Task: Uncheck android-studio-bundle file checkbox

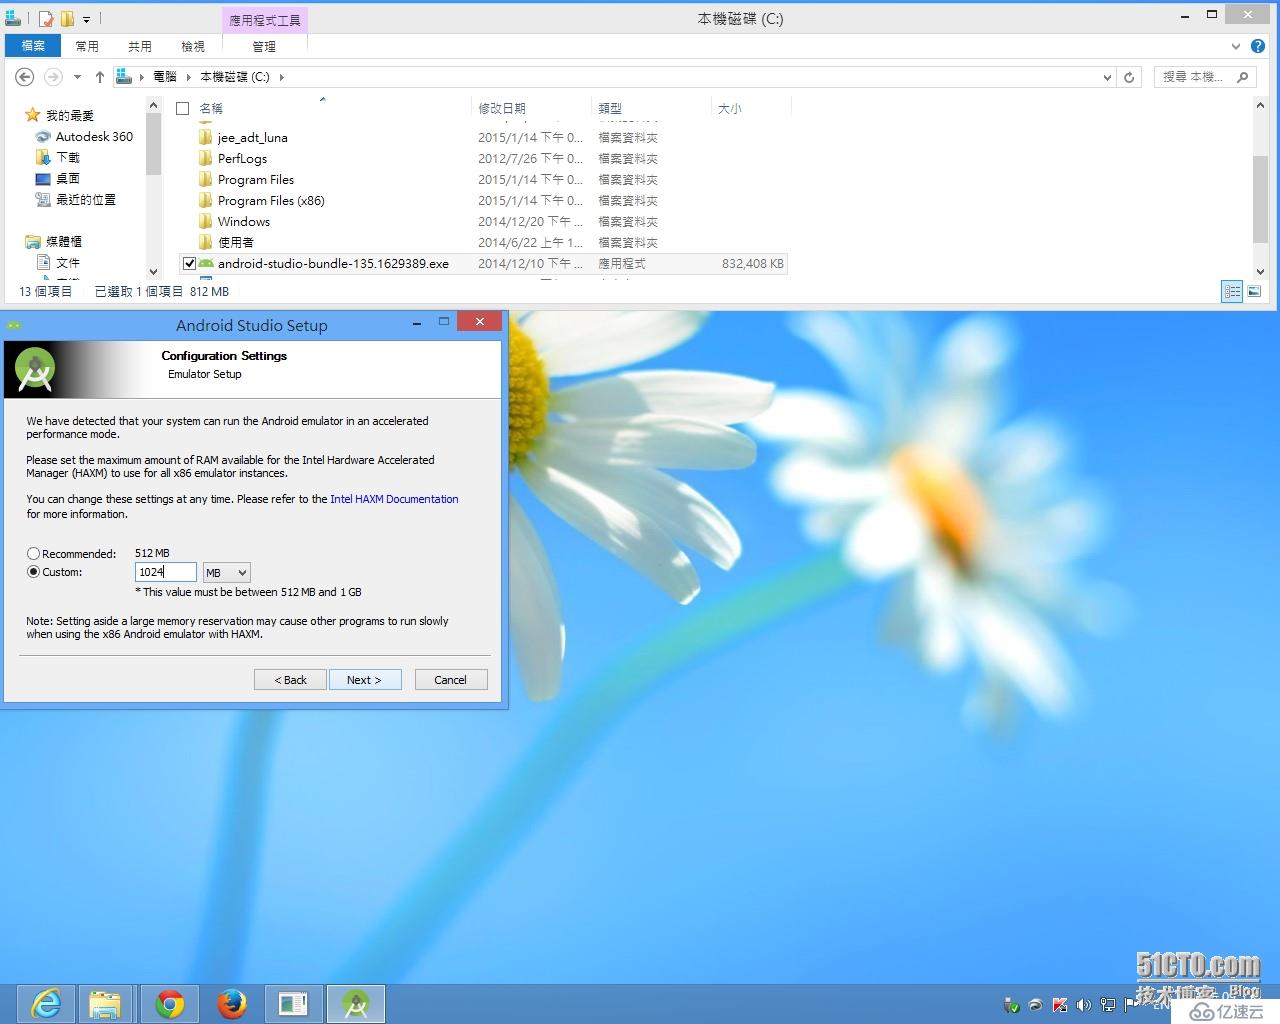Action: pos(189,264)
